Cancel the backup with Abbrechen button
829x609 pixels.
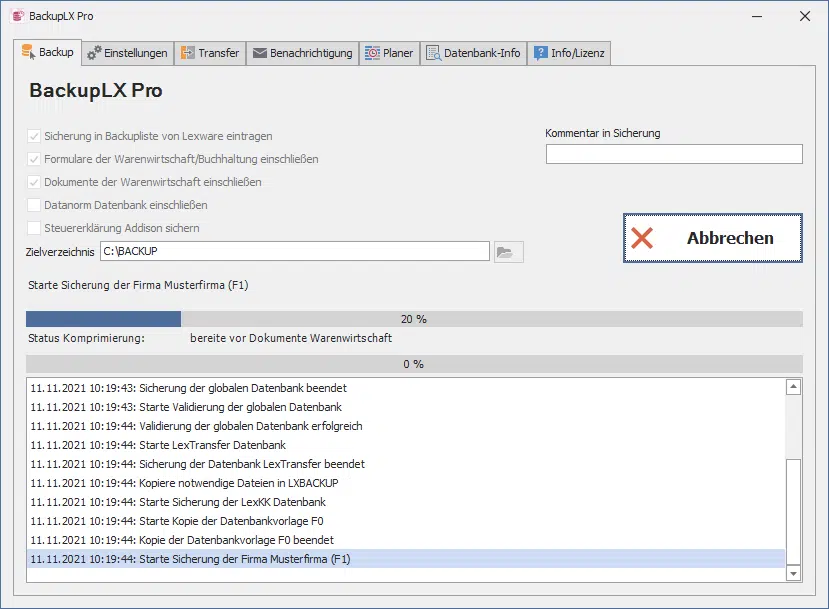tap(713, 238)
